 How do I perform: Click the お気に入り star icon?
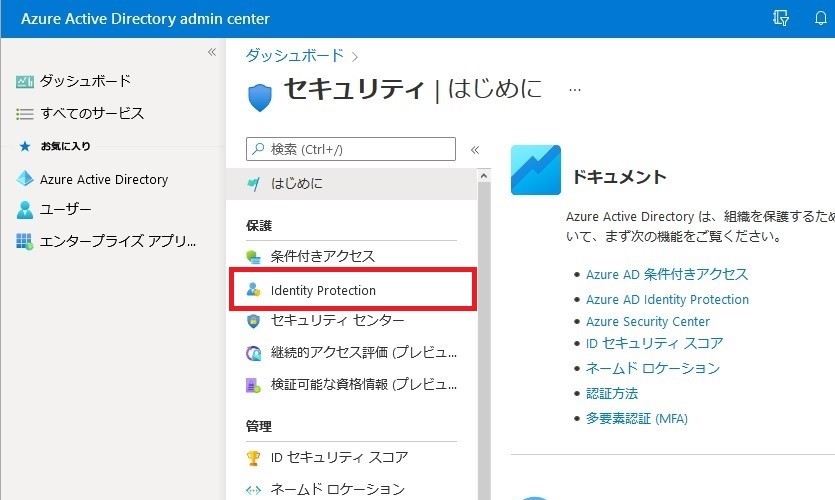click(x=24, y=146)
